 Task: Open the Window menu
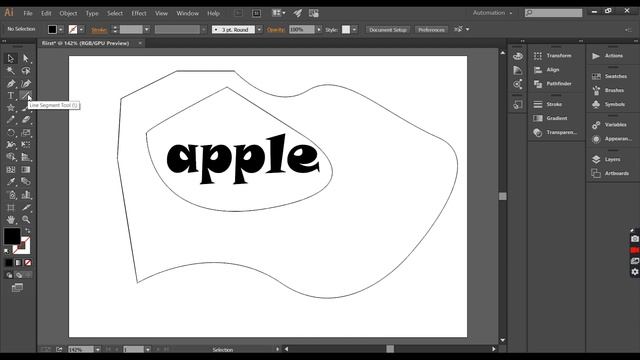coord(187,13)
